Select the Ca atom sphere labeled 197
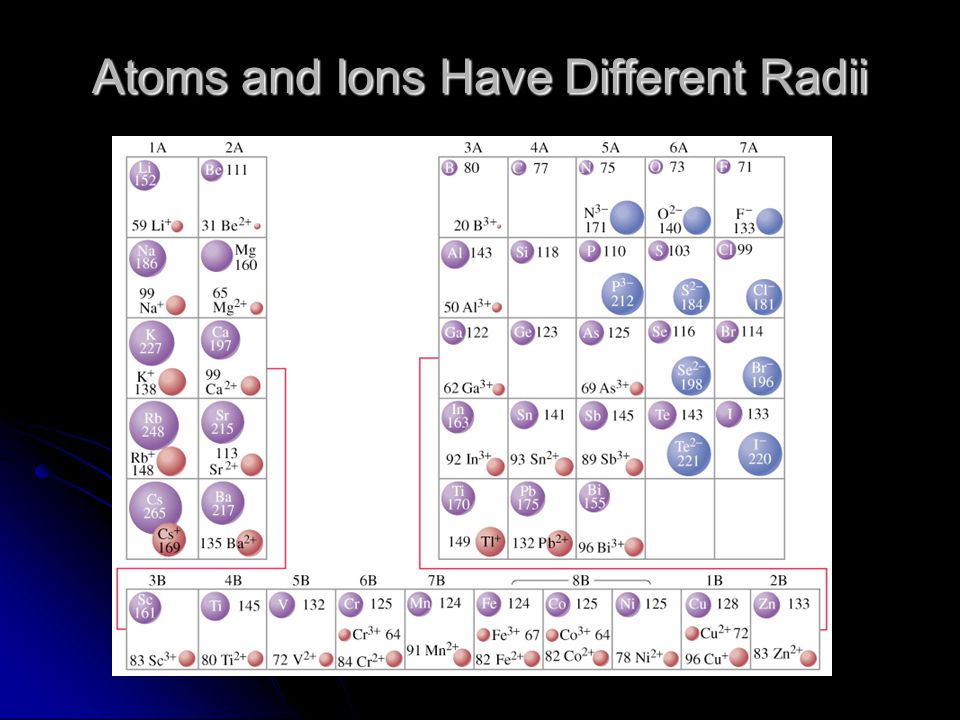960x720 pixels. [220, 340]
